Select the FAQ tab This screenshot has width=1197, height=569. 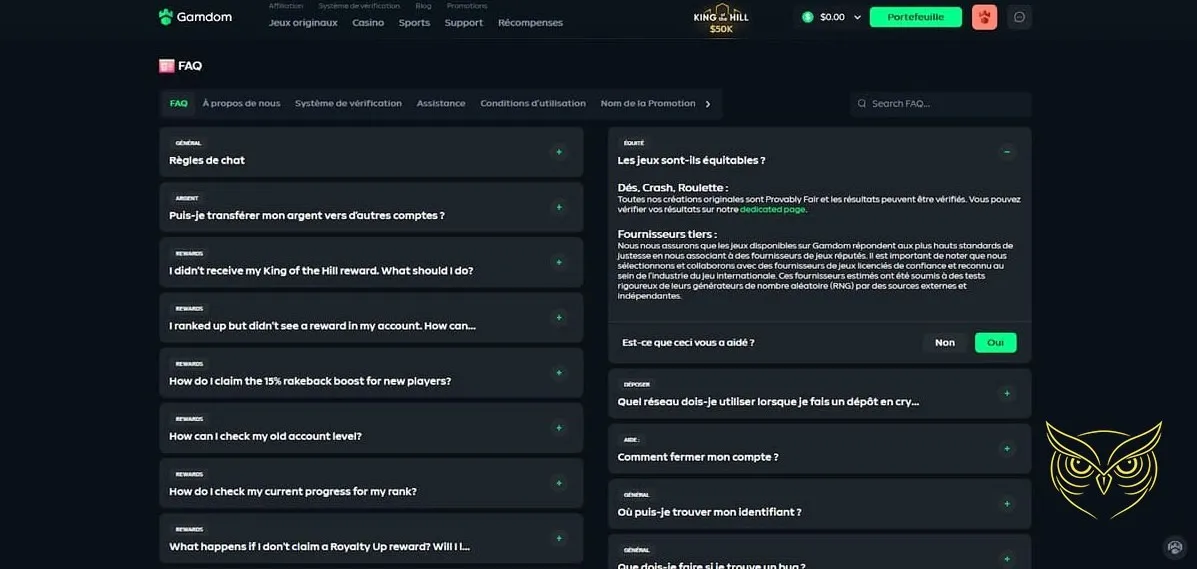[x=179, y=103]
